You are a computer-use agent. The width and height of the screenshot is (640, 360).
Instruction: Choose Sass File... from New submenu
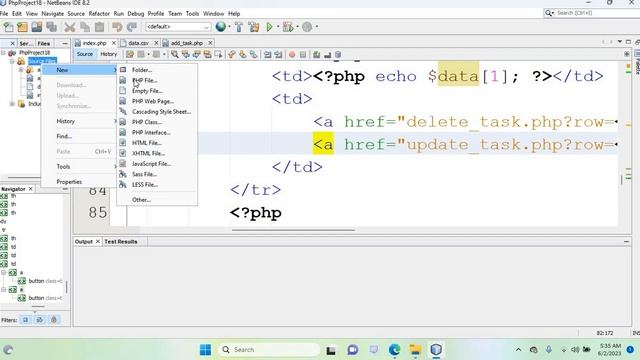(x=157, y=174)
